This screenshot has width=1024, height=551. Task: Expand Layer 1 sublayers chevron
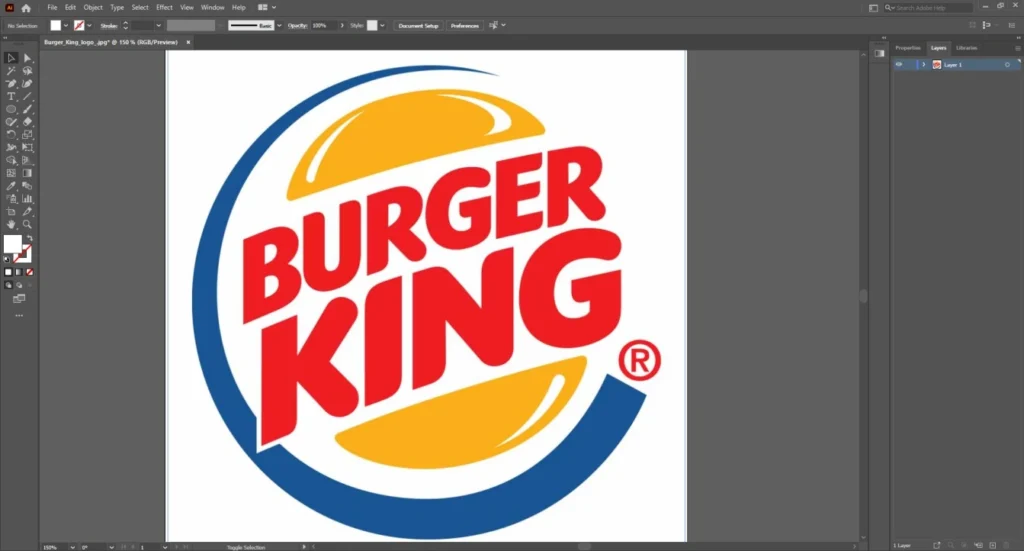923,65
